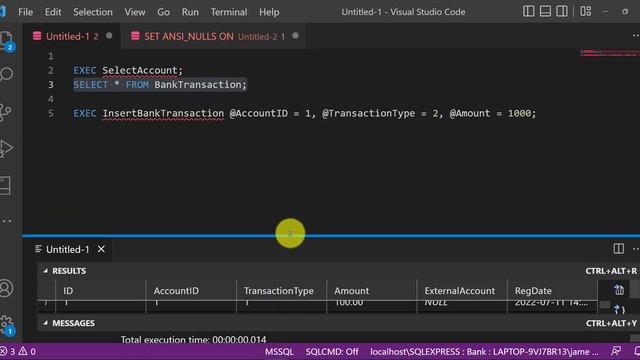Click the horizontal sash between editor and results

click(331, 236)
